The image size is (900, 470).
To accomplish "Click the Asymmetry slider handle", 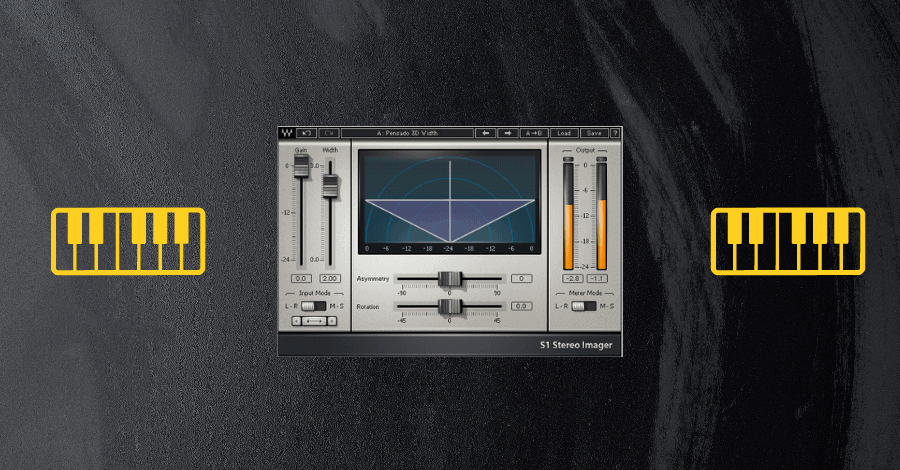I will (449, 279).
